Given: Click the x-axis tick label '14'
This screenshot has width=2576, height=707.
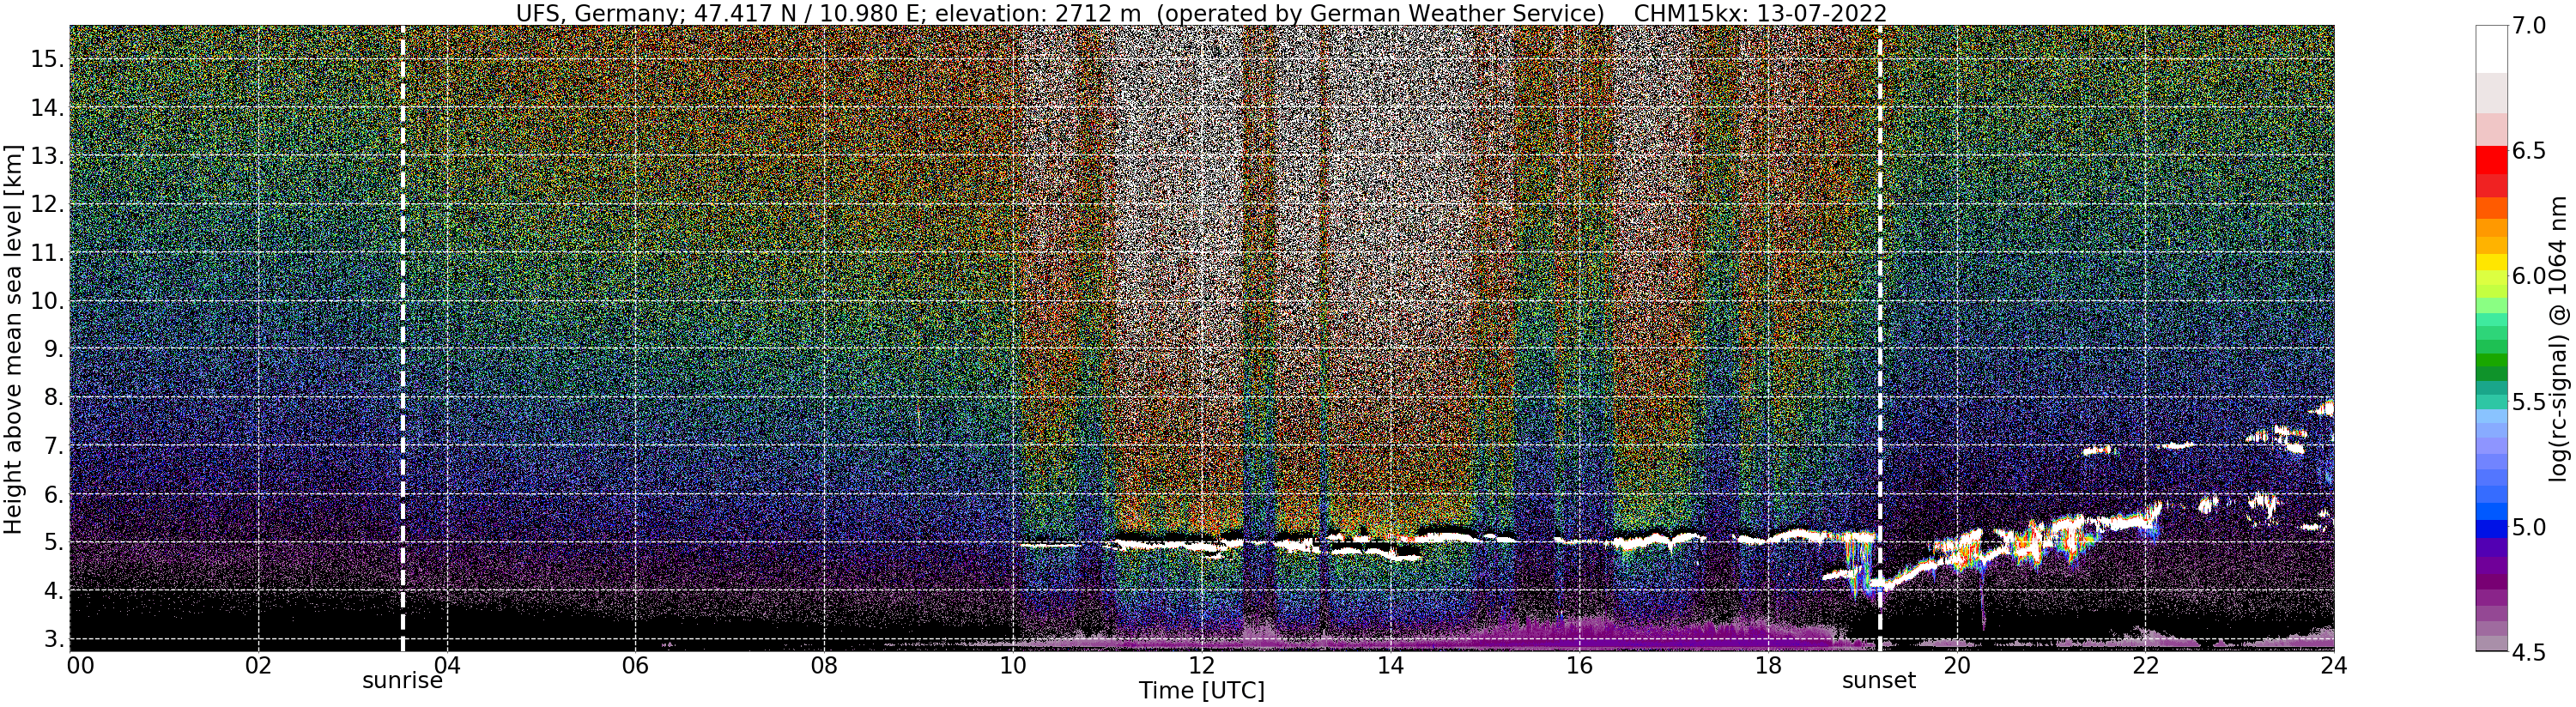Looking at the screenshot, I should pos(1390,665).
